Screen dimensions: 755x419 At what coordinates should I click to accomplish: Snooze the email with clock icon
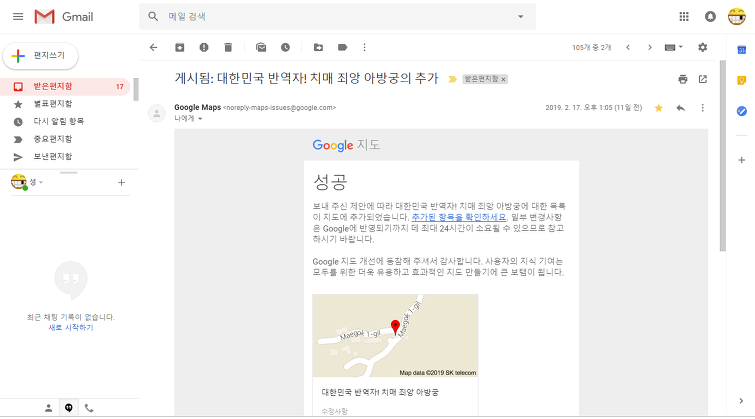(x=286, y=47)
